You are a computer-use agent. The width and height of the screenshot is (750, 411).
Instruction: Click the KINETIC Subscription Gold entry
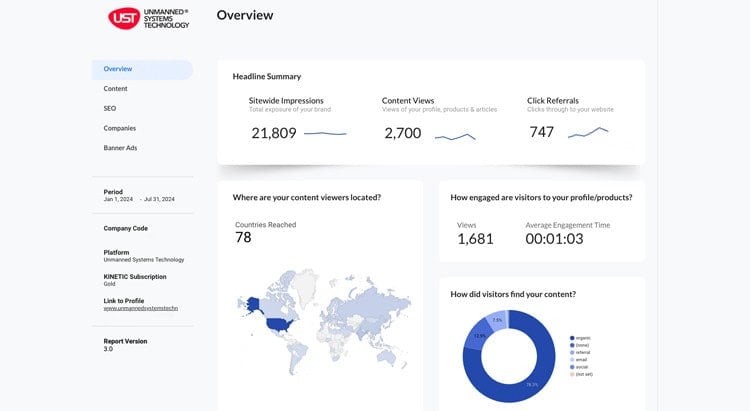(135, 280)
